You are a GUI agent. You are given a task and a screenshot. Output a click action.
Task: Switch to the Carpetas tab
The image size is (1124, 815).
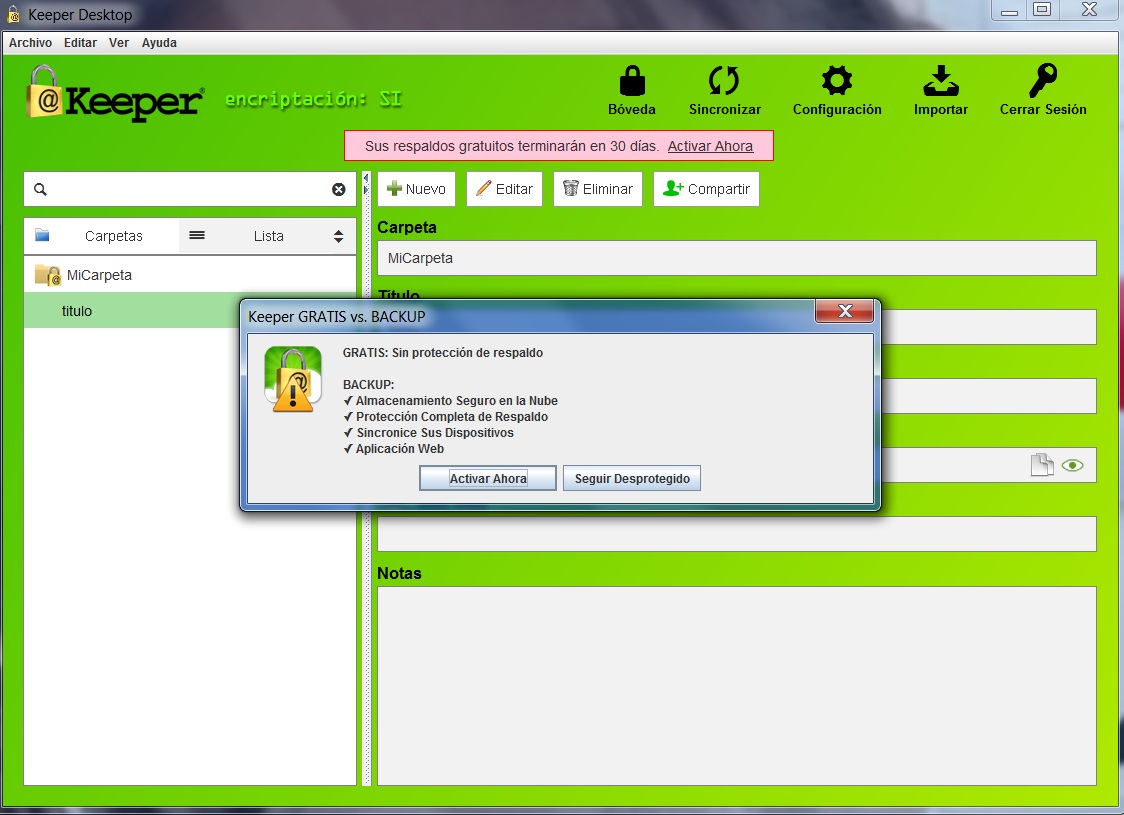[101, 236]
